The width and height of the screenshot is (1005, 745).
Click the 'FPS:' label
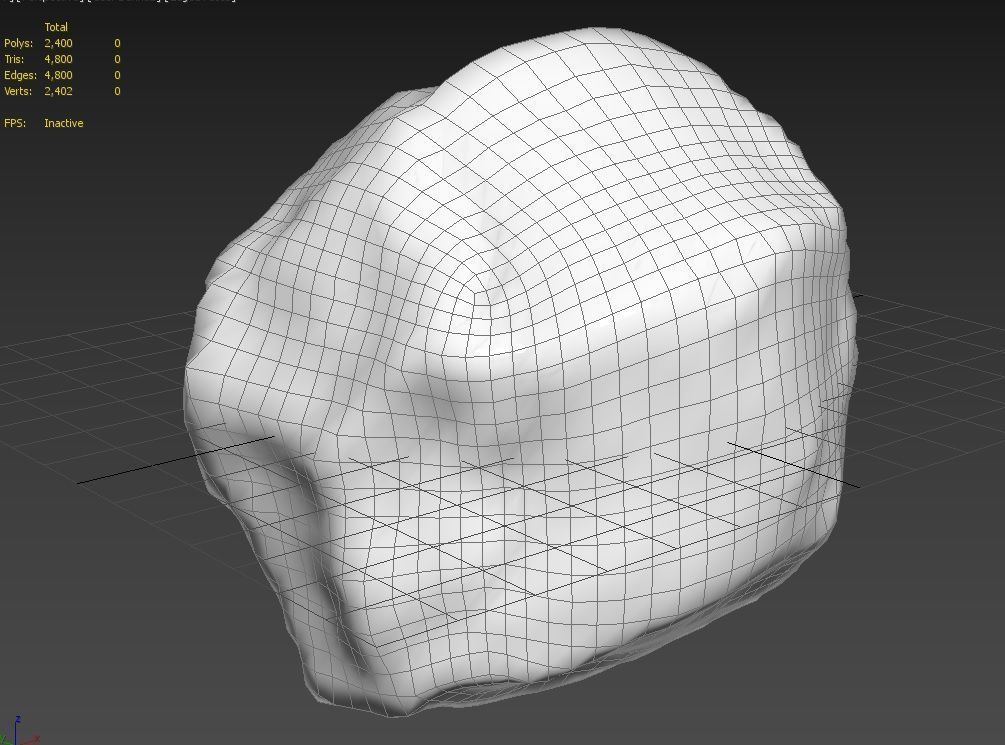pyautogui.click(x=15, y=123)
